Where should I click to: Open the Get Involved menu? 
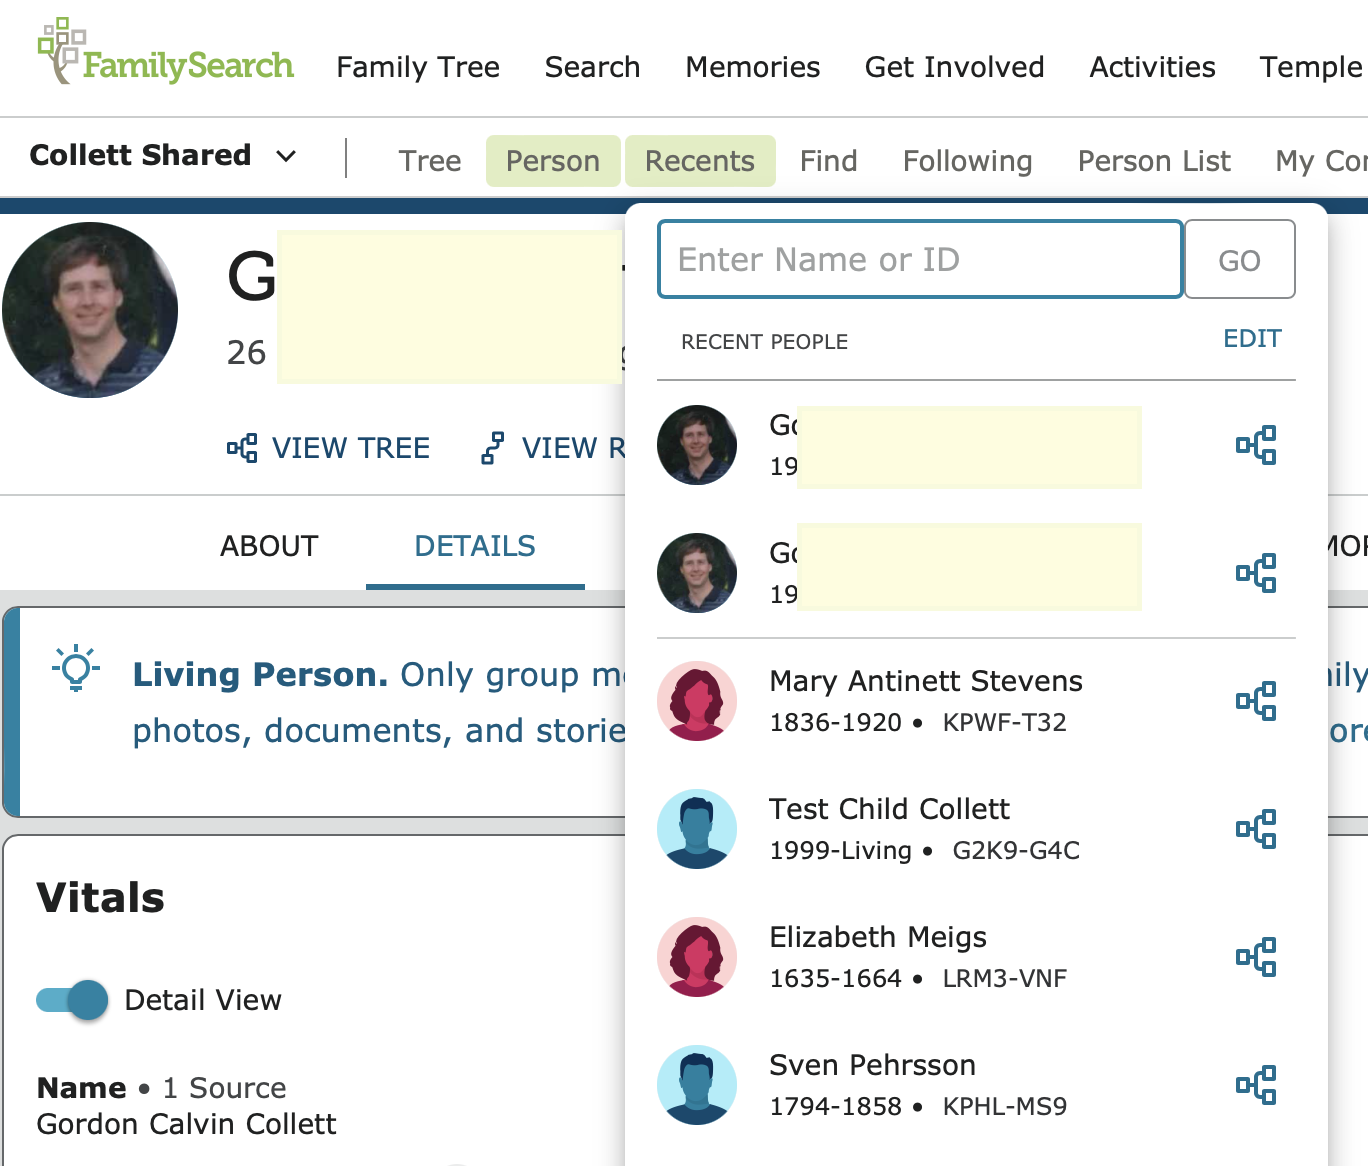pos(954,67)
